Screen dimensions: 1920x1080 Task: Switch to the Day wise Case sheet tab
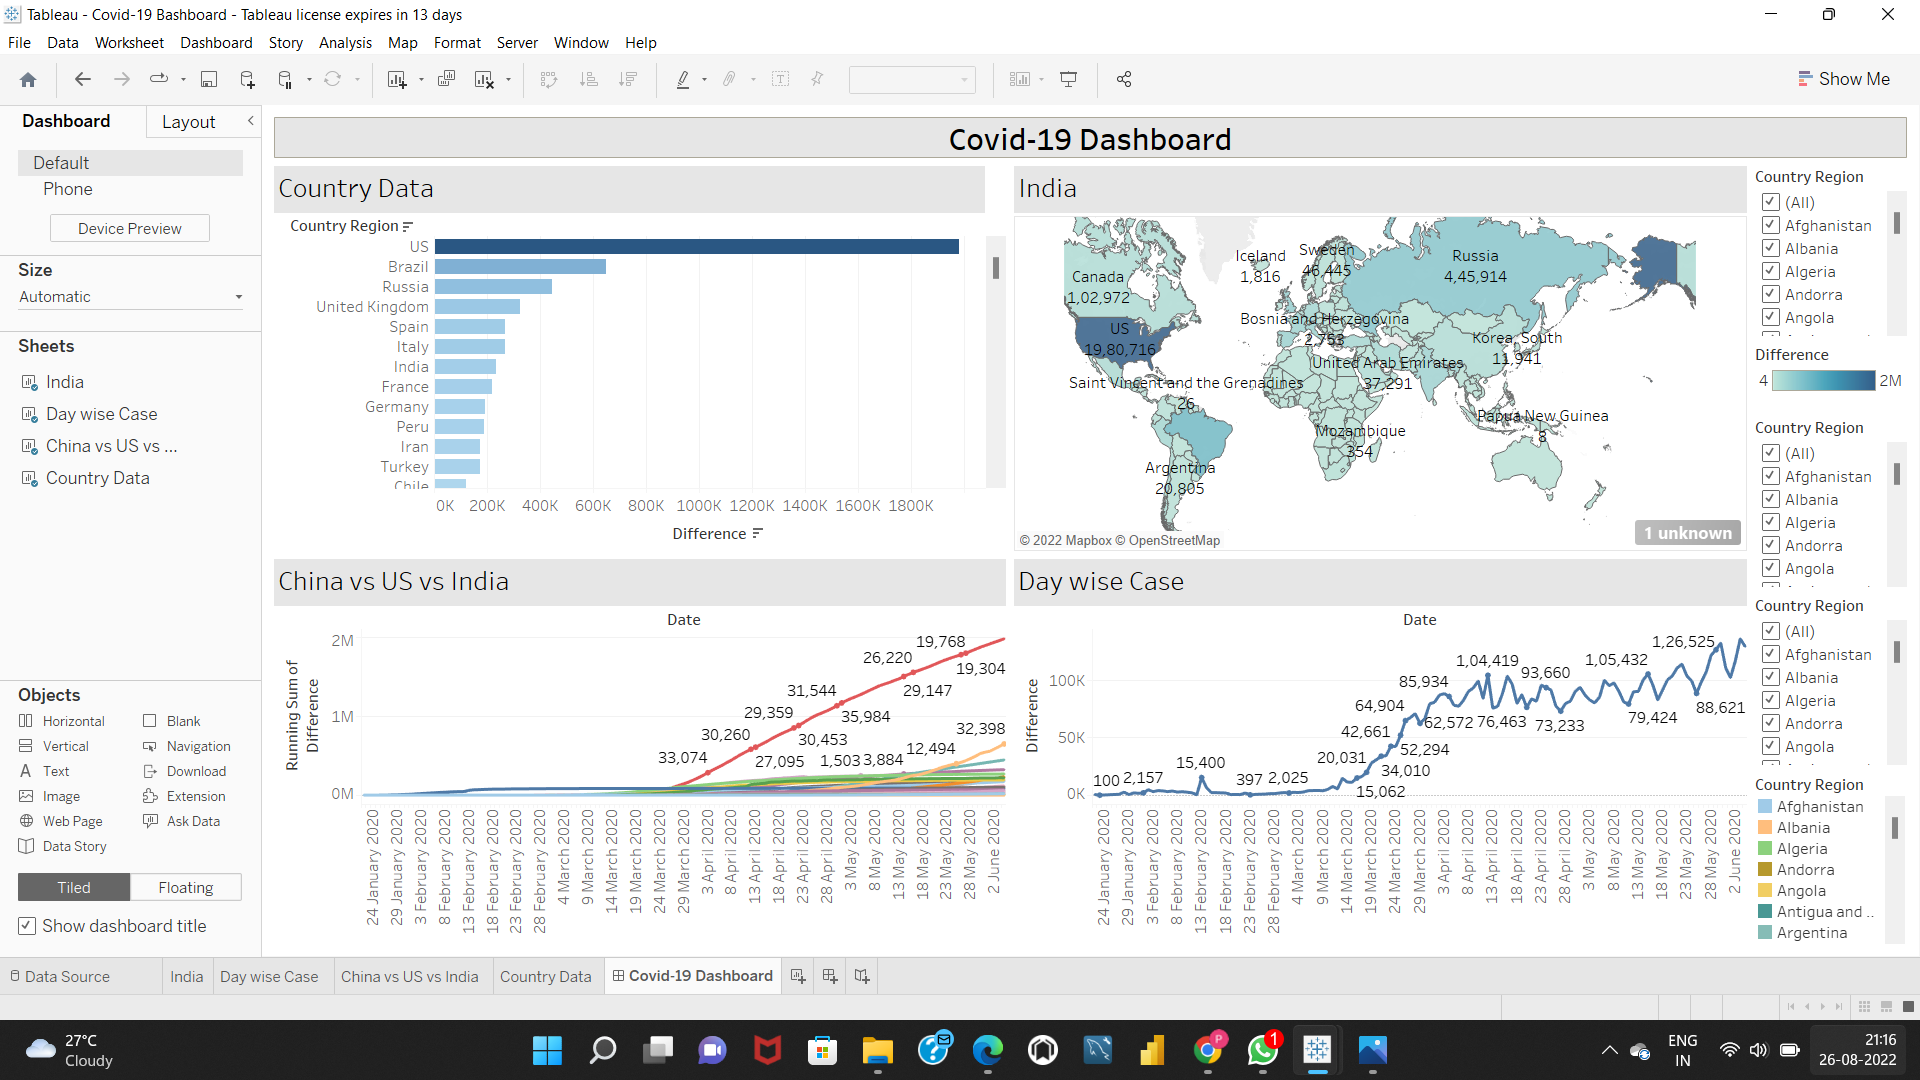pyautogui.click(x=269, y=975)
